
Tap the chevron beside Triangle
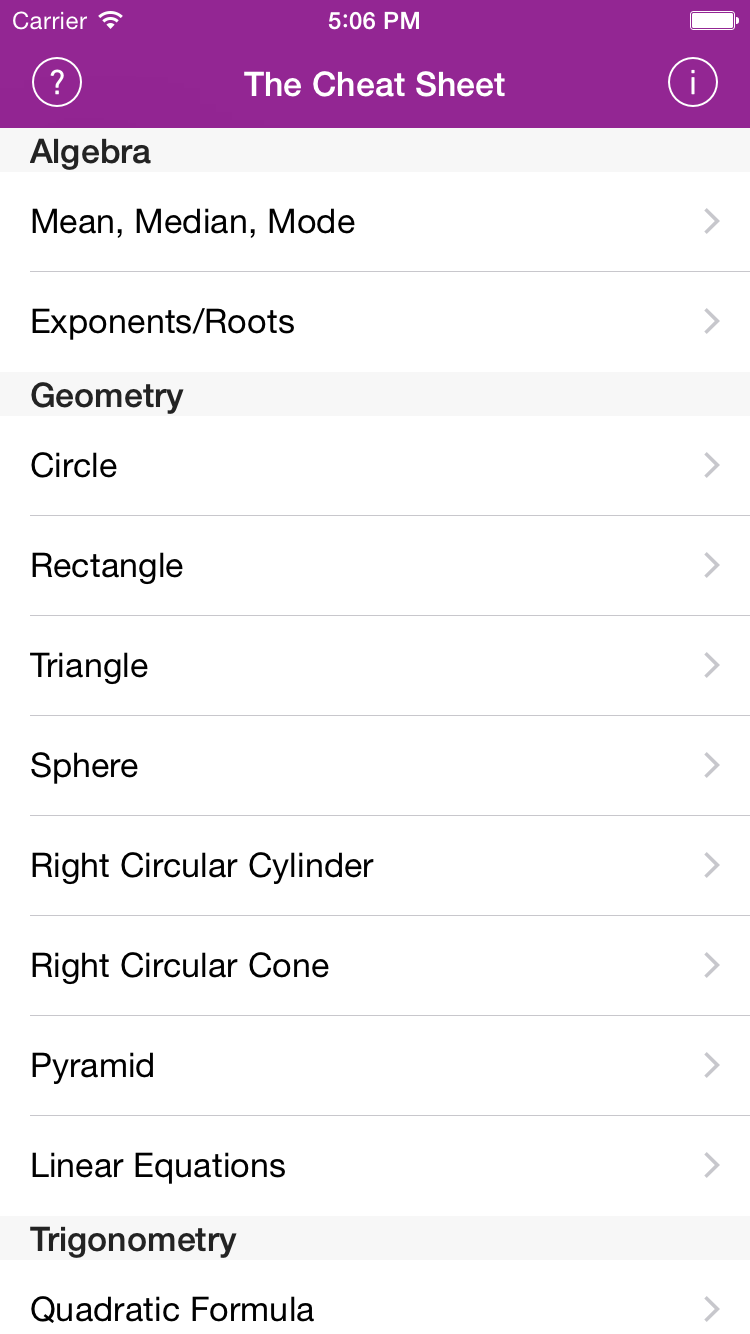click(711, 665)
